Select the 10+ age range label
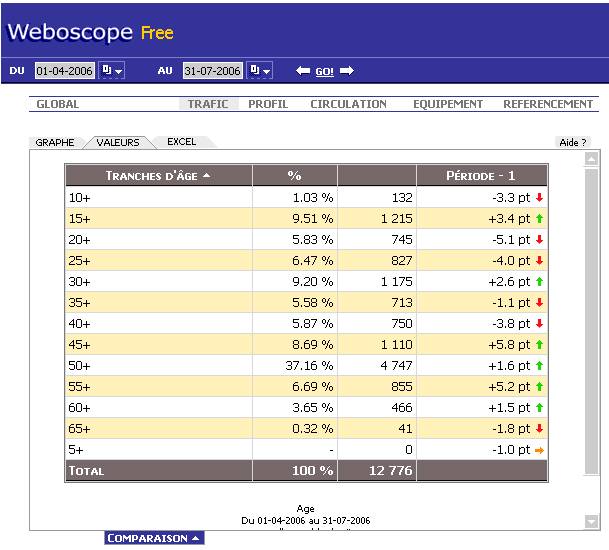 click(x=79, y=198)
